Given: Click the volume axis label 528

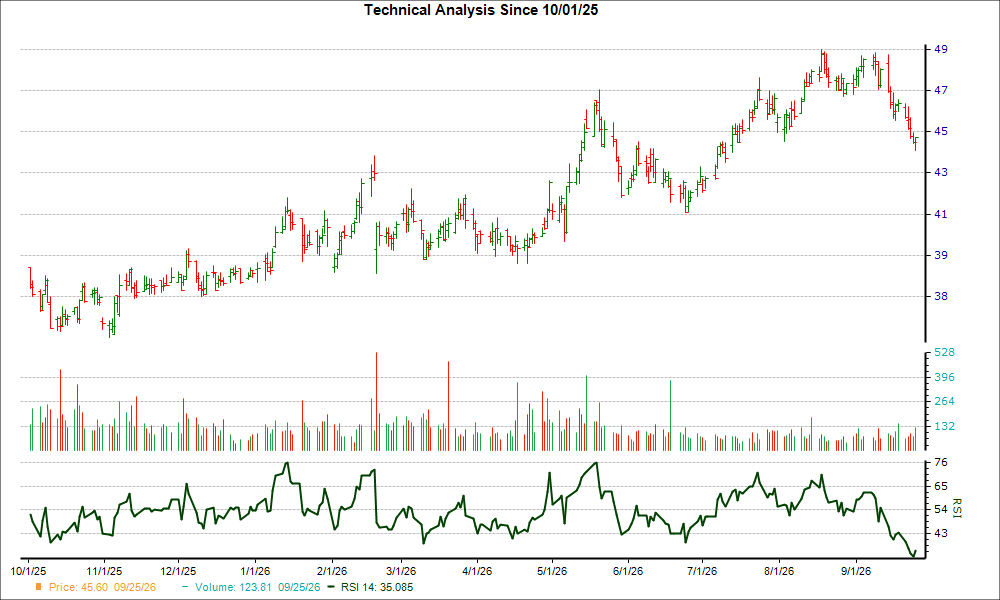Looking at the screenshot, I should click(944, 353).
